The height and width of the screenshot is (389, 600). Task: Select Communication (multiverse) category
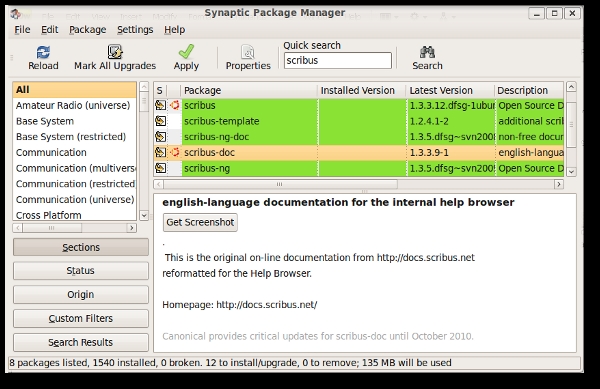(75, 168)
